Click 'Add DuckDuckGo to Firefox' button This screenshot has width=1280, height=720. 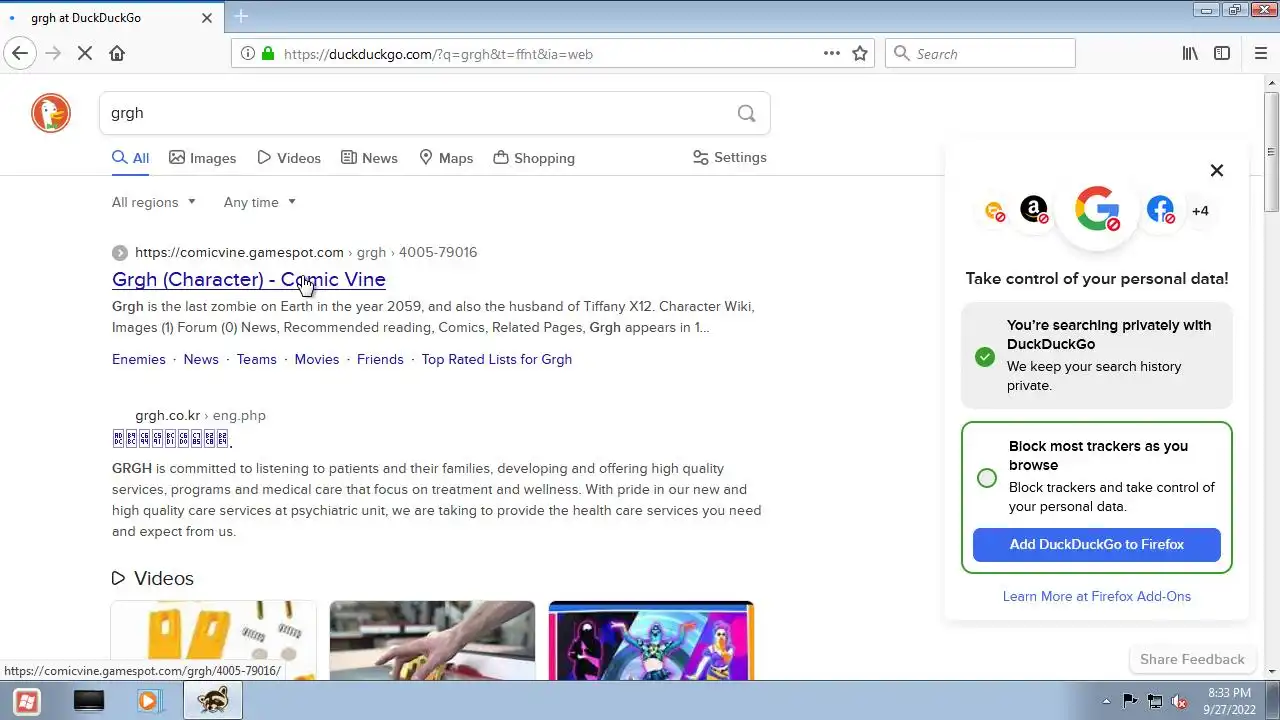pos(1097,544)
